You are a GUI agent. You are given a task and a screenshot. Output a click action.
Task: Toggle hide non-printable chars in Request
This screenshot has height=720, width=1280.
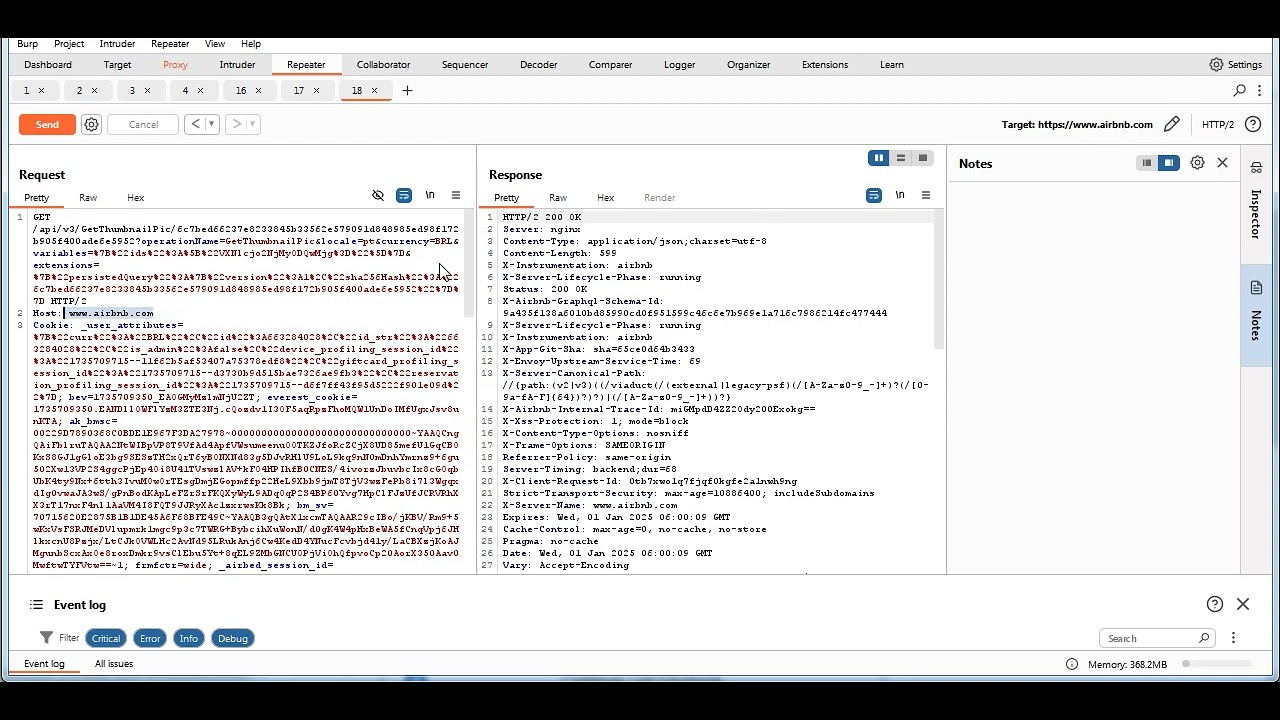378,196
